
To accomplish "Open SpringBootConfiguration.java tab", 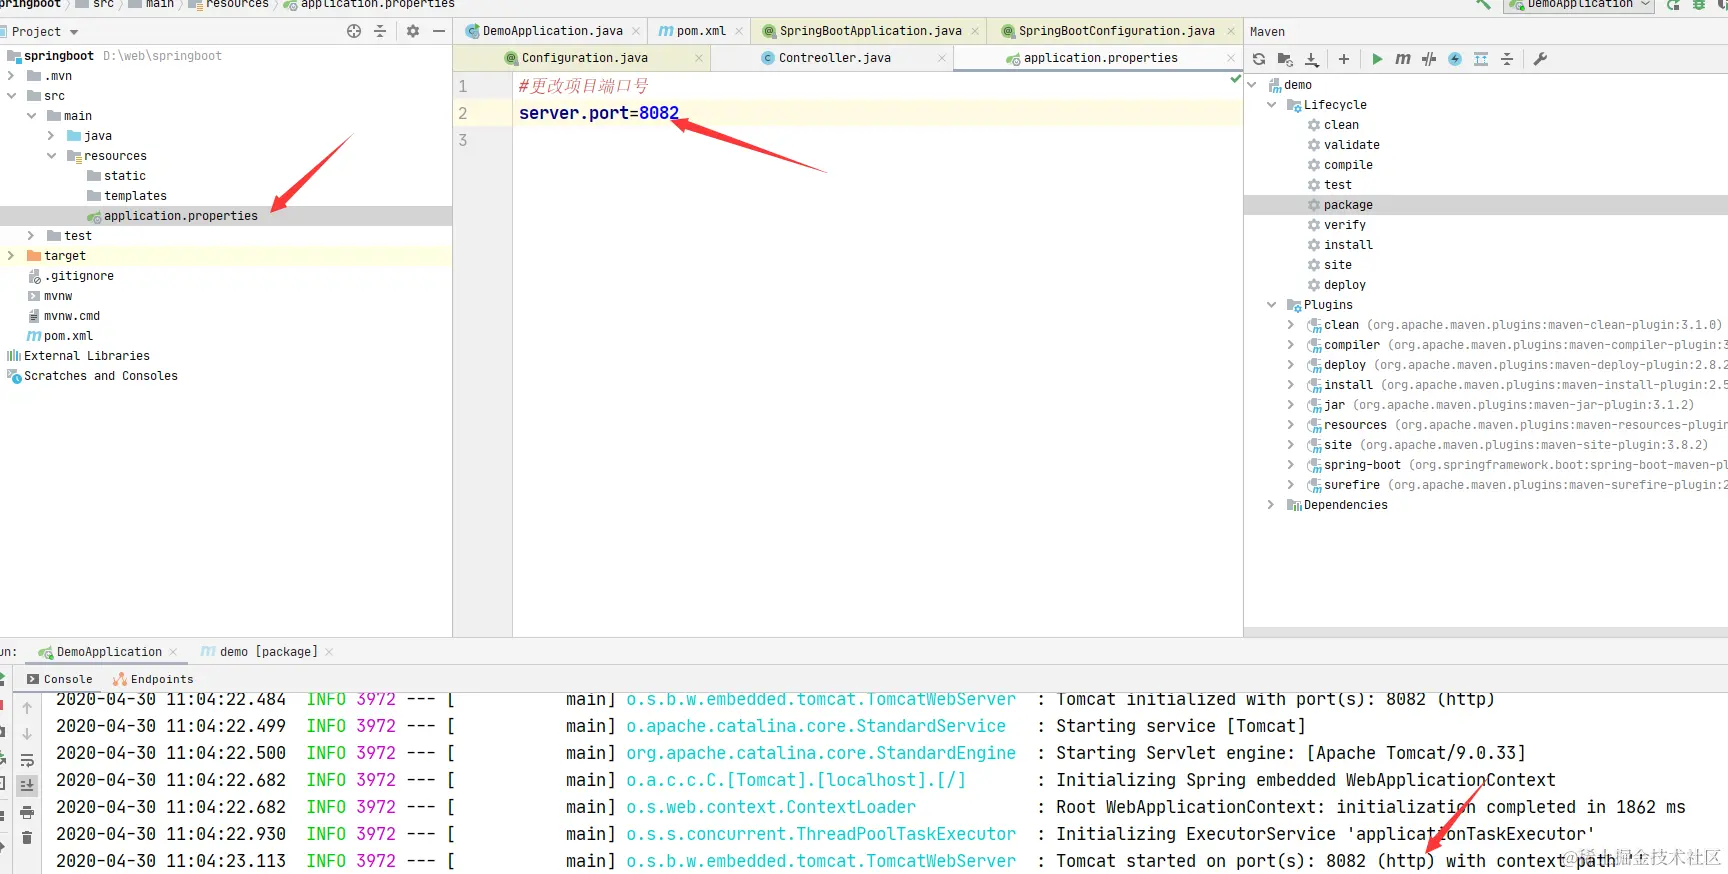I will (1116, 31).
